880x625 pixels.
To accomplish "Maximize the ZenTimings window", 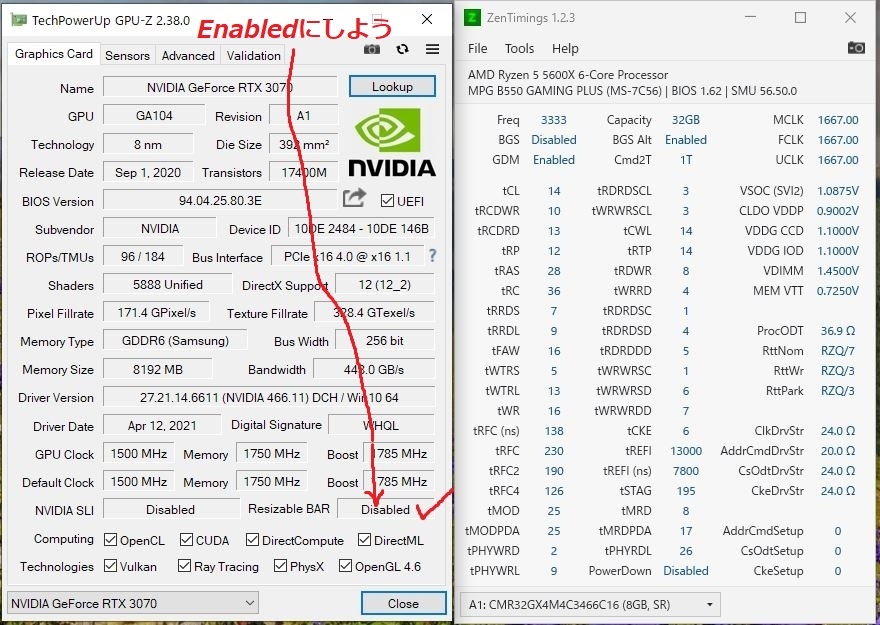I will point(800,18).
